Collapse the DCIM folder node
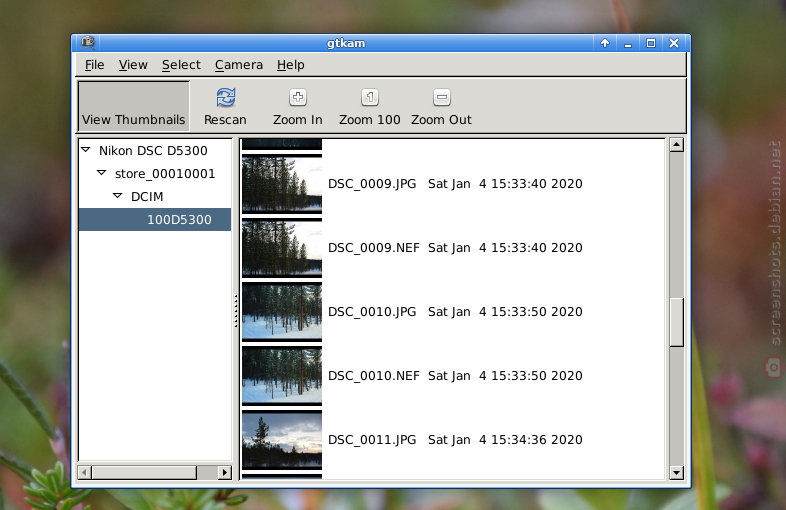The width and height of the screenshot is (786, 510). pos(118,196)
